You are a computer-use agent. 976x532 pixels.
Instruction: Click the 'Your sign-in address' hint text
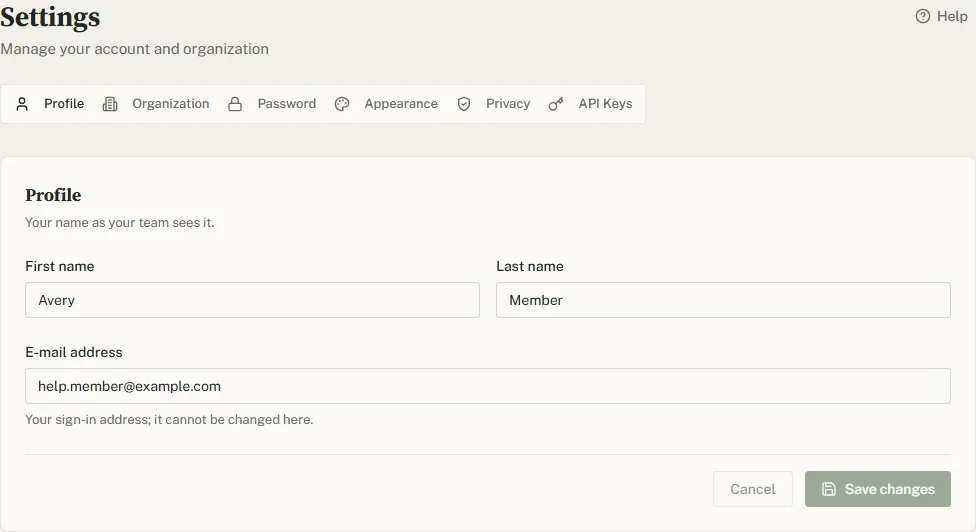169,419
